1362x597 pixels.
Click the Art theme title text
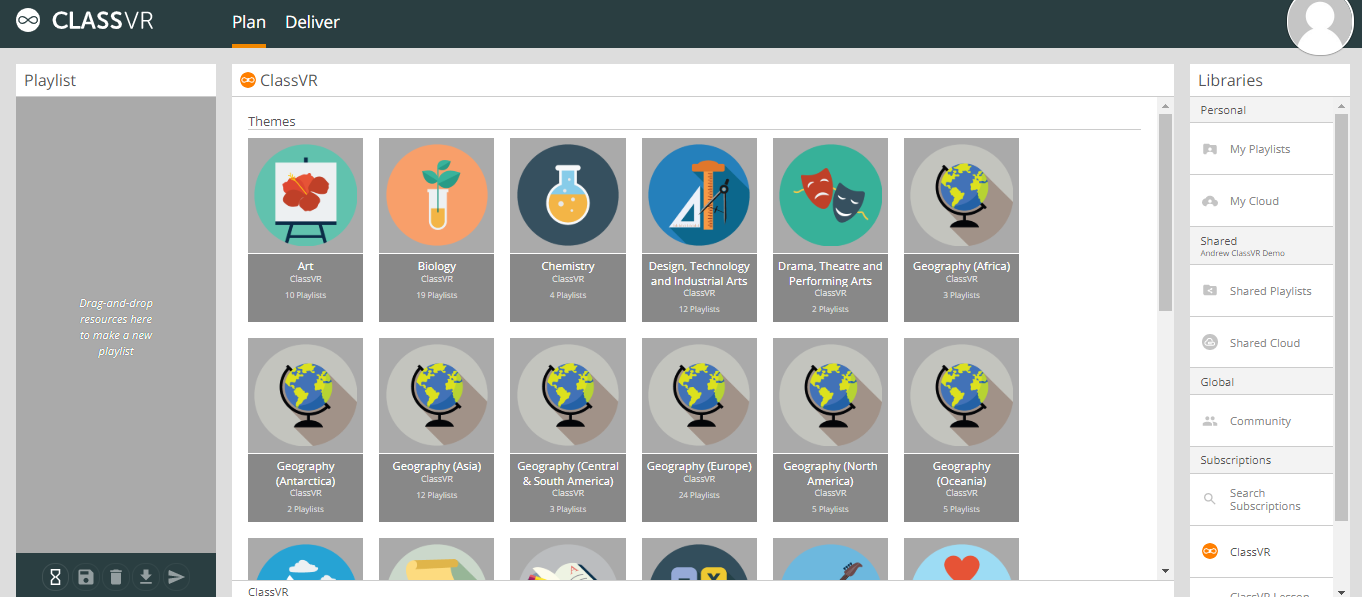(306, 266)
